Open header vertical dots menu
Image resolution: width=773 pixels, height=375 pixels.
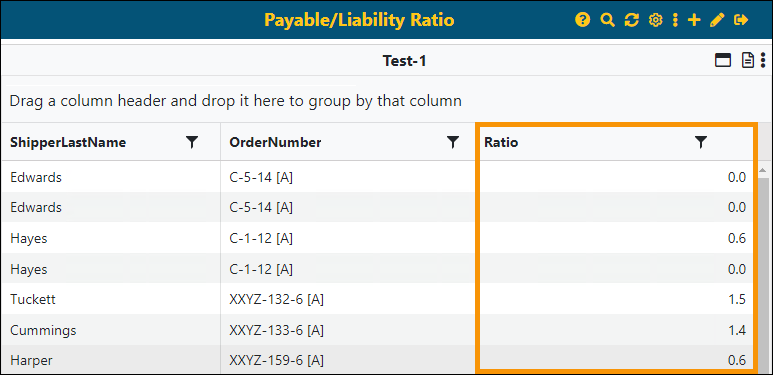coord(675,20)
